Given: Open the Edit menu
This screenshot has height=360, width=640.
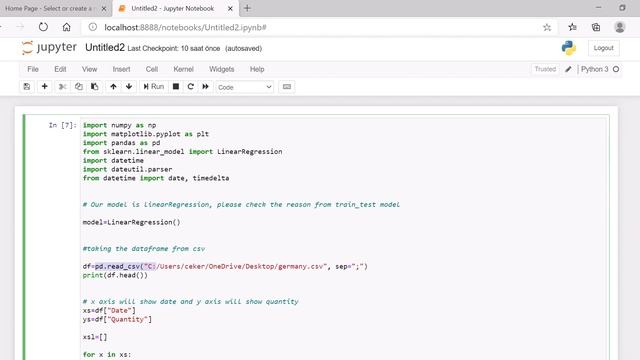Looking at the screenshot, I should click(x=60, y=69).
